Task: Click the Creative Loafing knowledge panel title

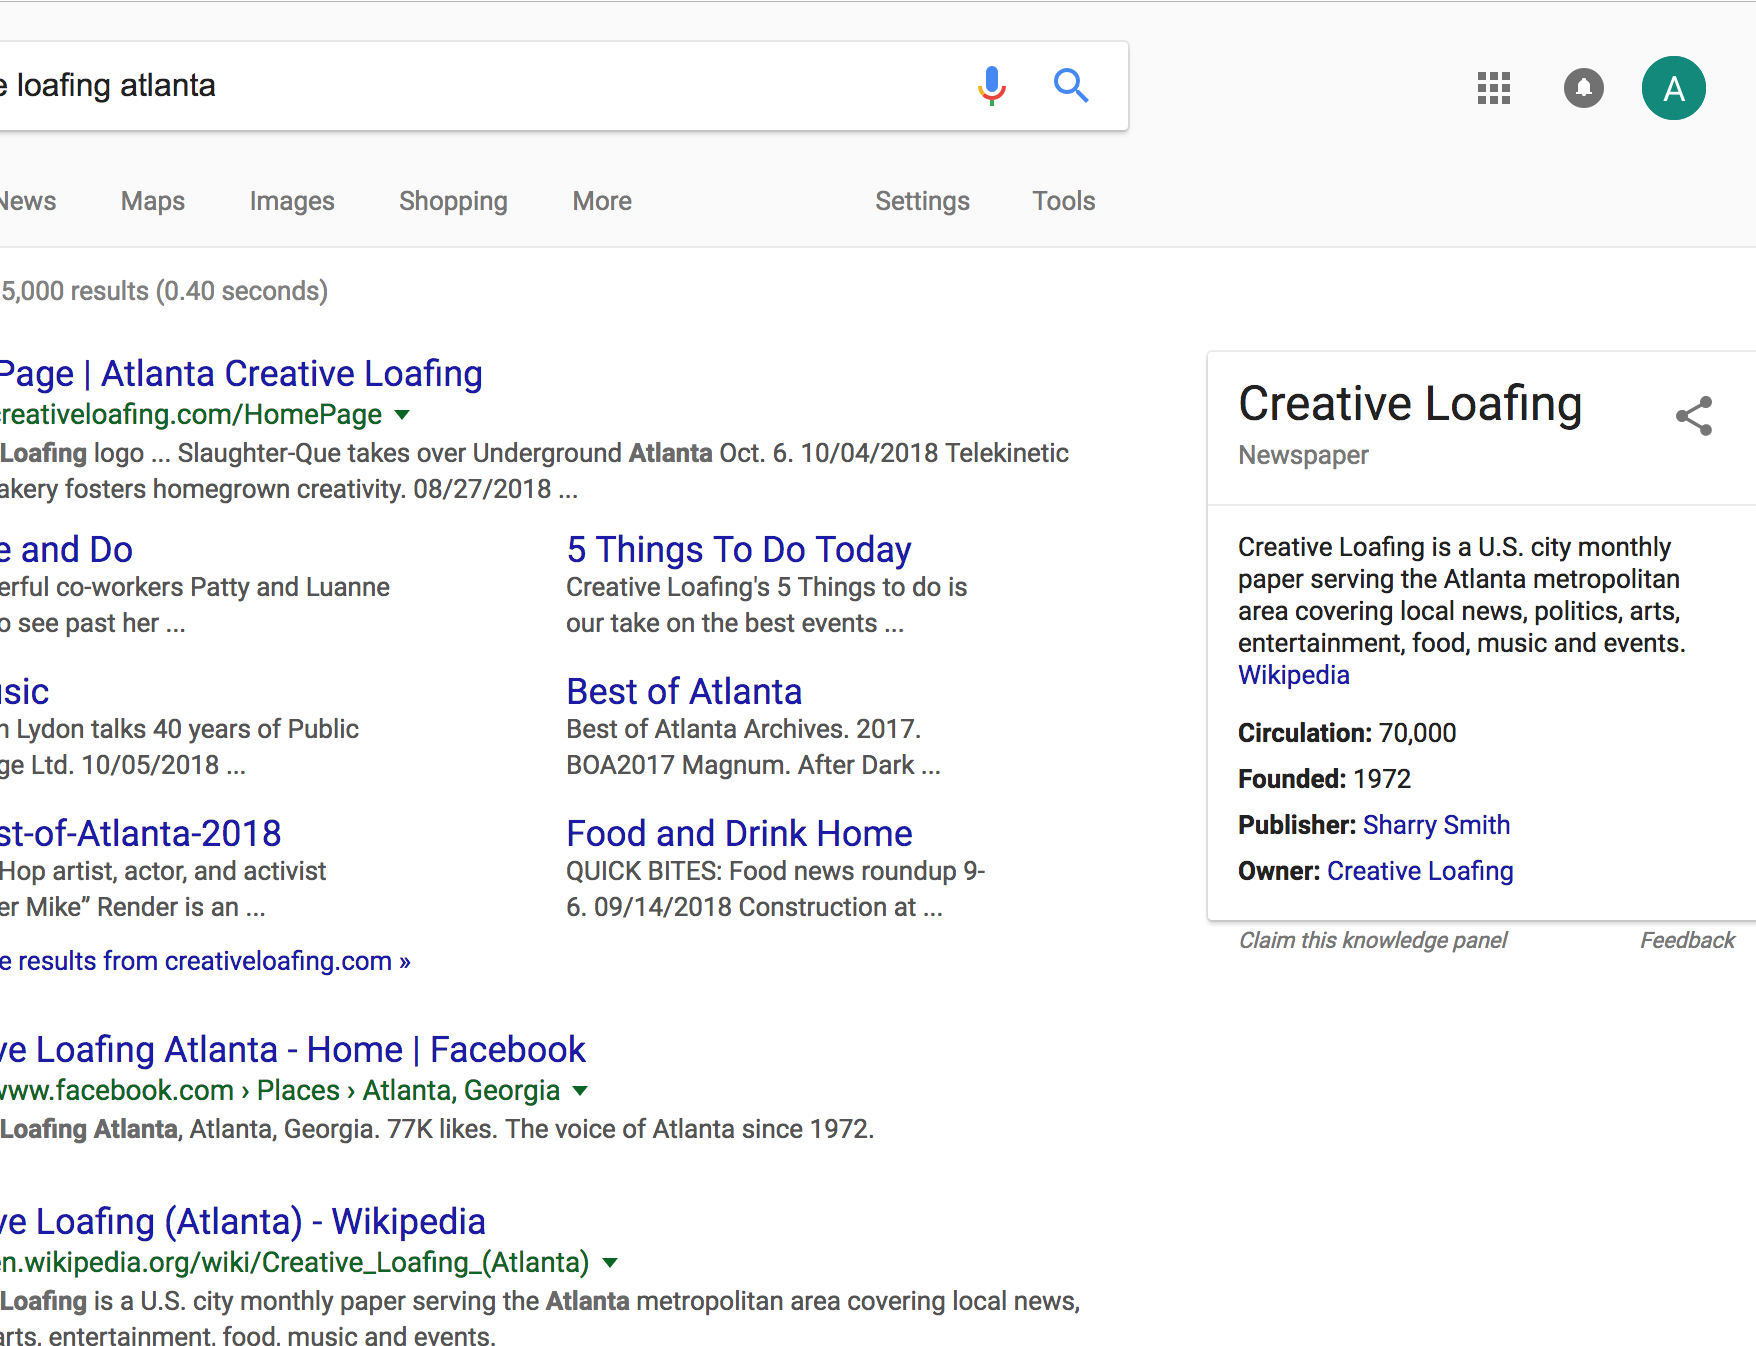Action: (1410, 405)
